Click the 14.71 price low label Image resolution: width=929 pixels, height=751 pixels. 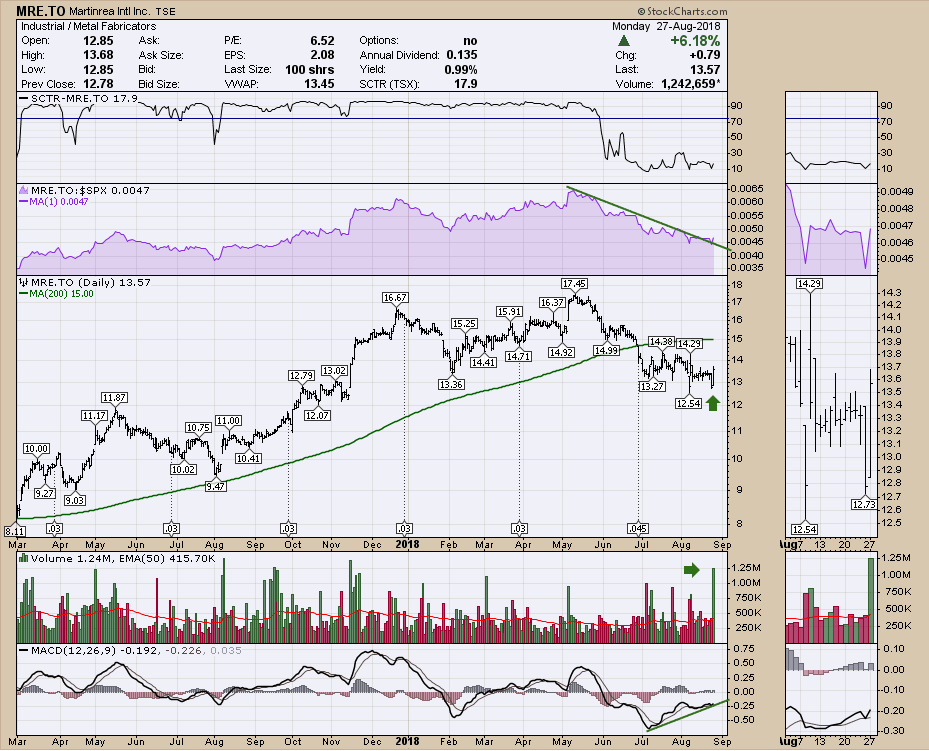pos(518,357)
